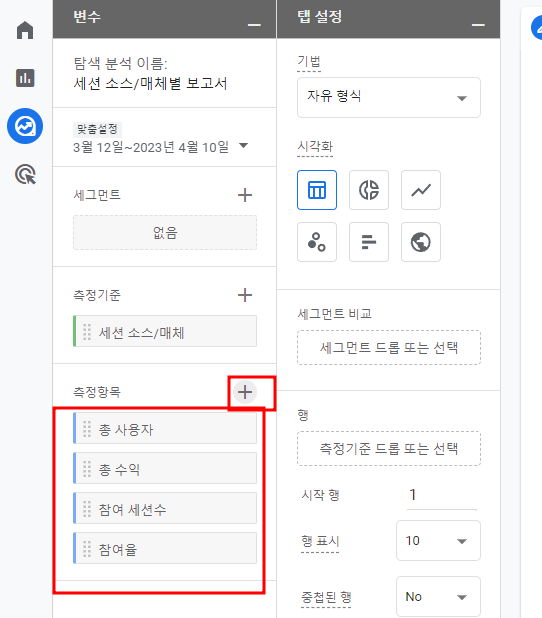
Task: Minimize the 변수 panel
Action: pos(254,25)
